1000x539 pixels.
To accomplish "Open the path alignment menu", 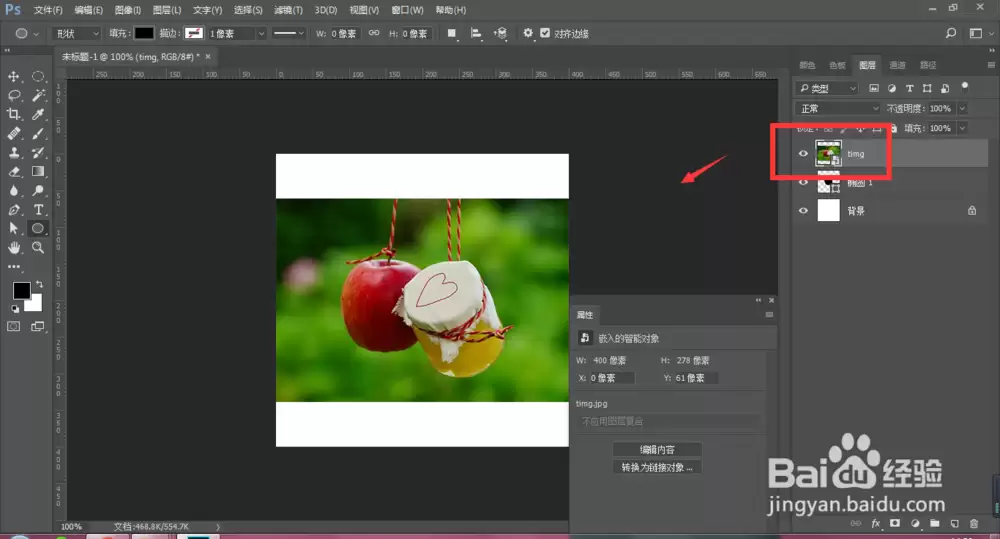I will [476, 33].
